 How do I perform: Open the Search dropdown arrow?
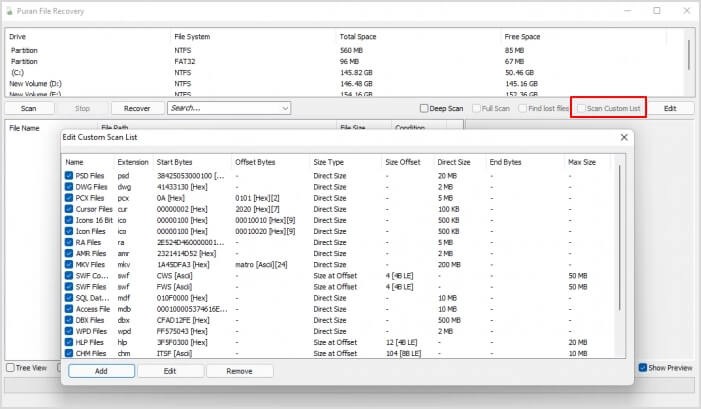285,108
